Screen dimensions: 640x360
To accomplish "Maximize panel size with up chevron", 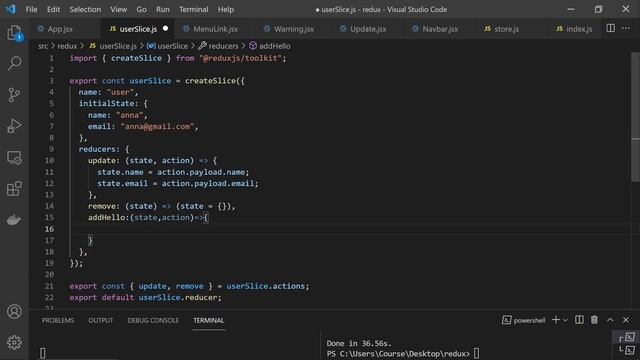I will [x=610, y=320].
